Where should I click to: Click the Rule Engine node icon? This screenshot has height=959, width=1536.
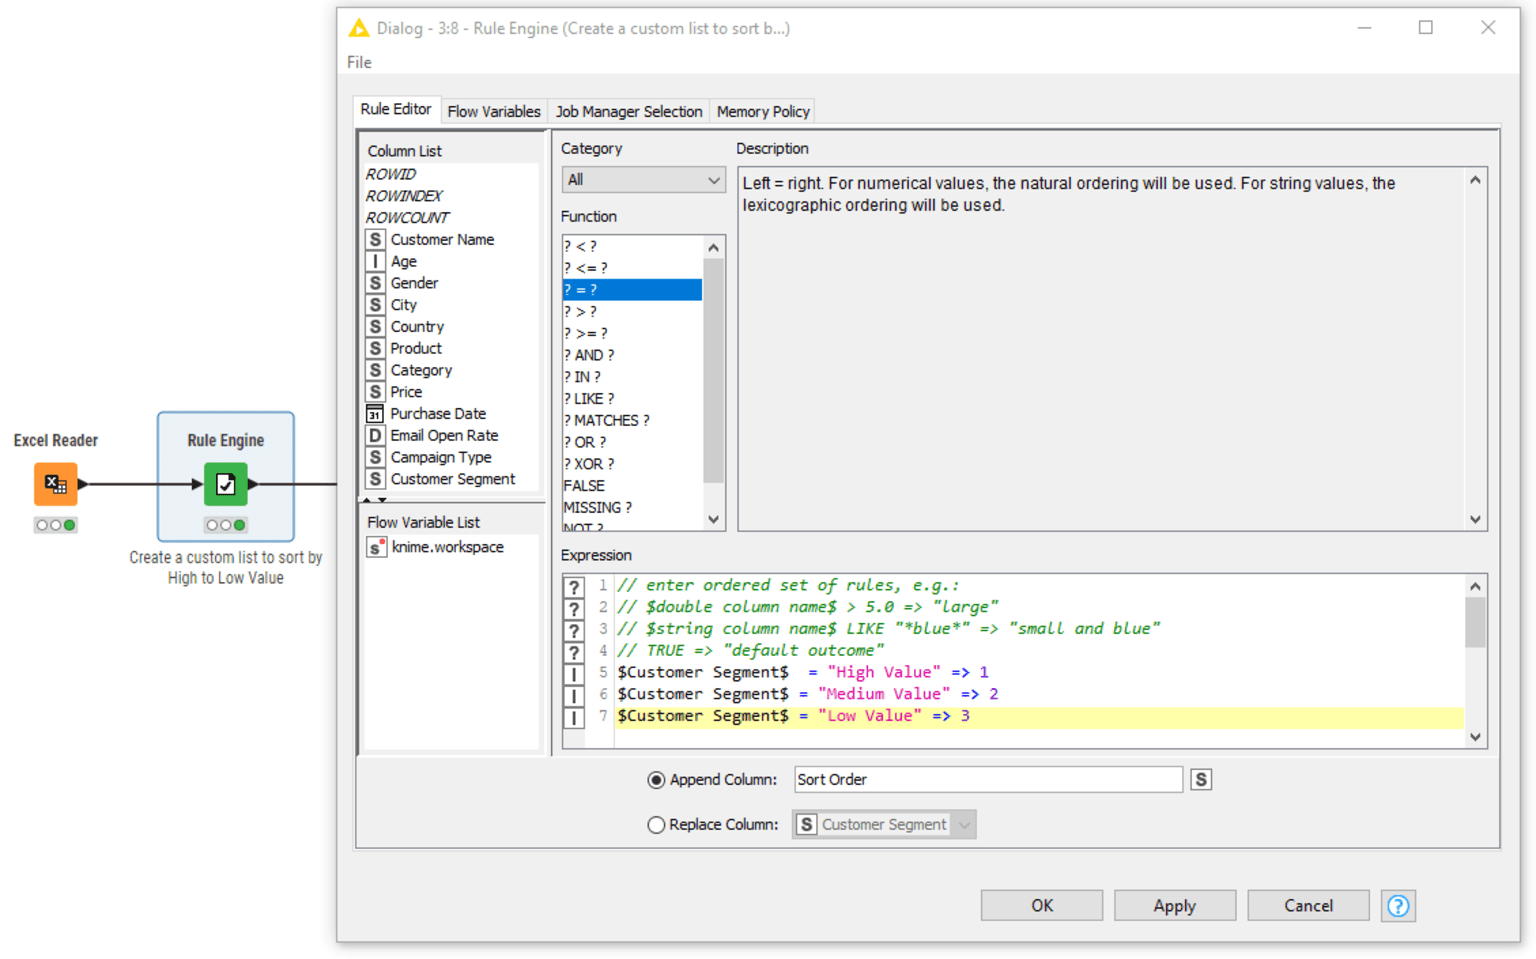point(226,484)
